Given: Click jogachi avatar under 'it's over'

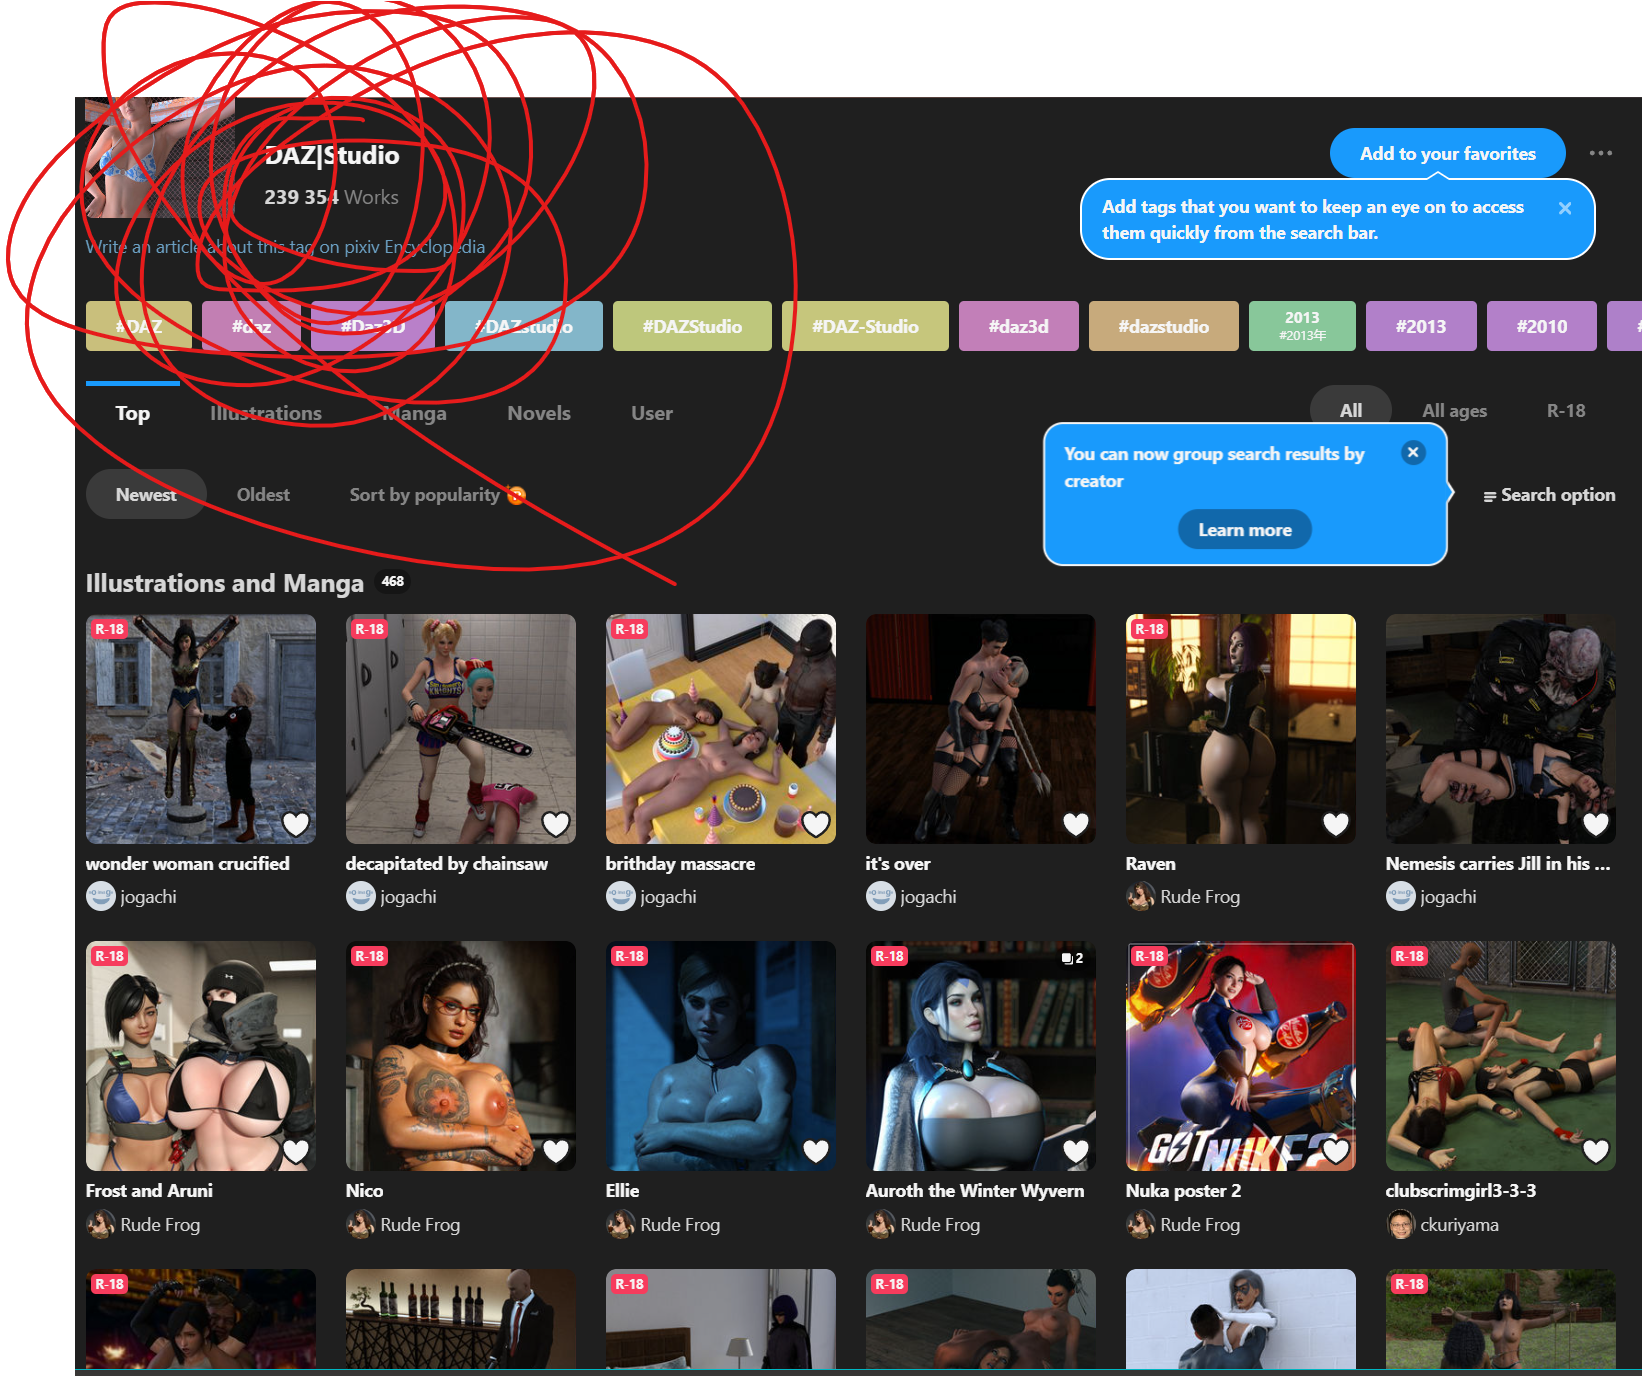Looking at the screenshot, I should pyautogui.click(x=881, y=896).
